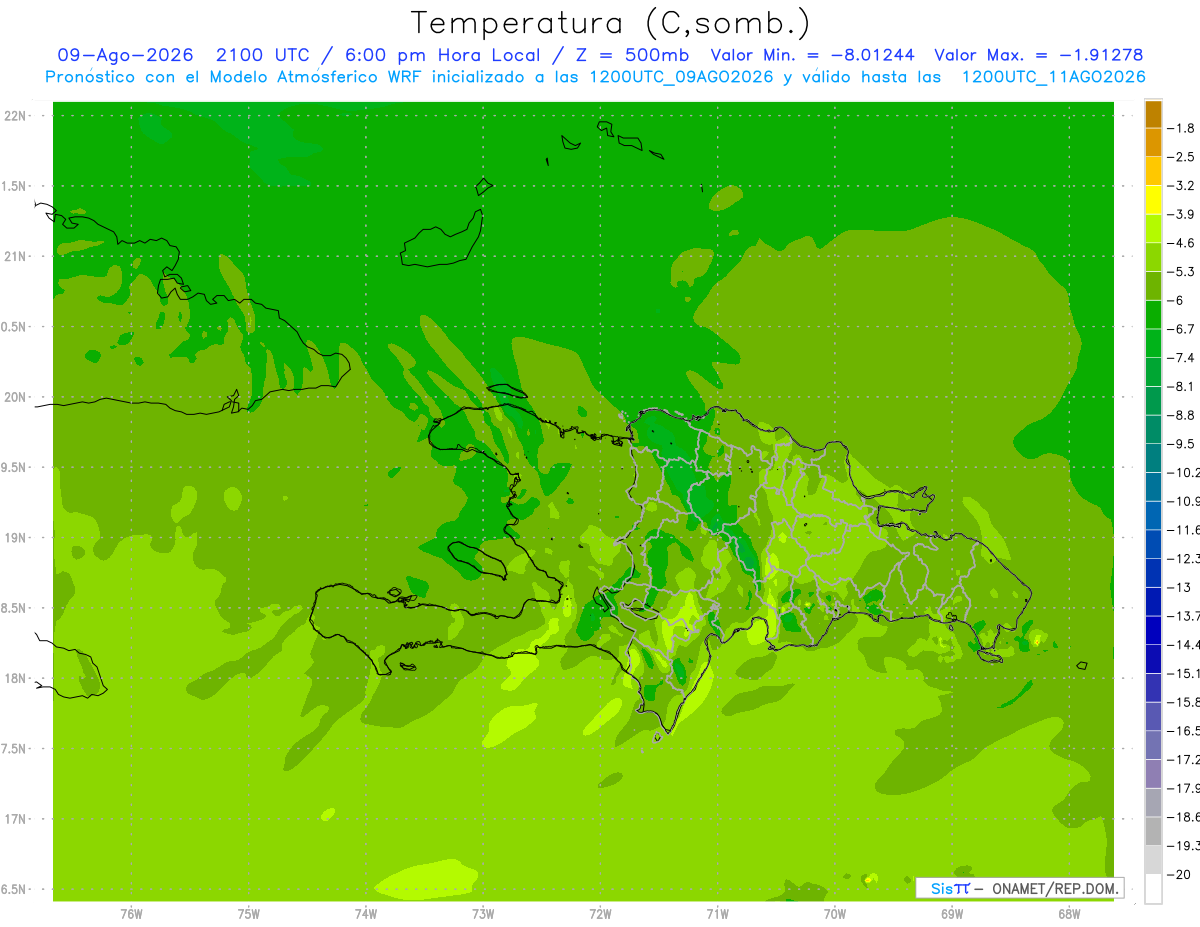Click the '-9.5' colorbar value
1200x927 pixels.
tap(1181, 443)
